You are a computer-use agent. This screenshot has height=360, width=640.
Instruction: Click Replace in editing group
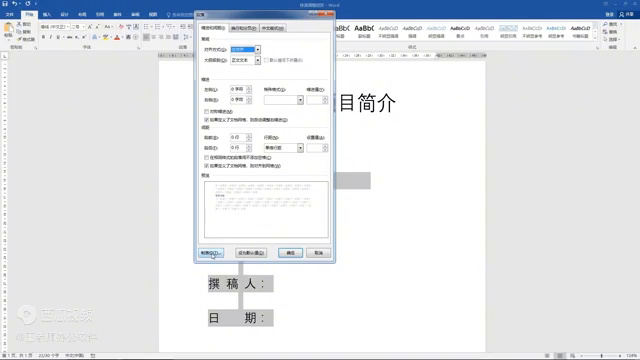610,32
